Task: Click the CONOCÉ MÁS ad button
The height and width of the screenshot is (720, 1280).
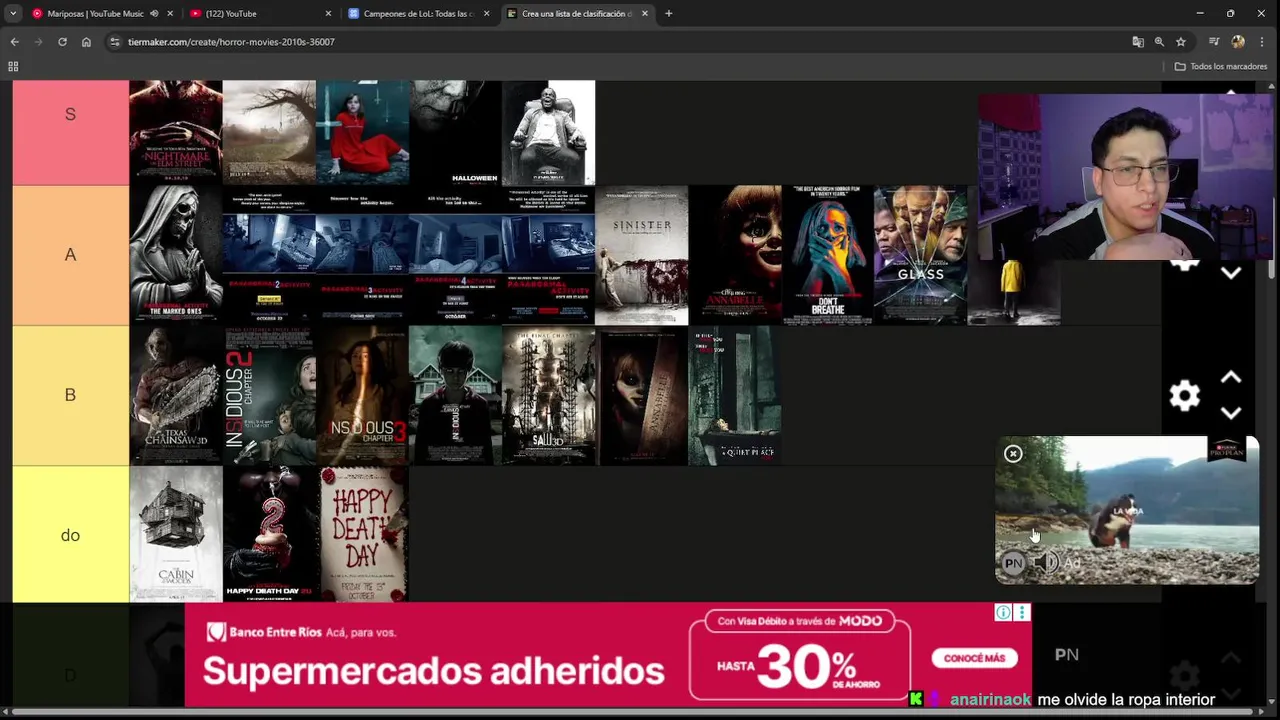Action: [x=974, y=658]
